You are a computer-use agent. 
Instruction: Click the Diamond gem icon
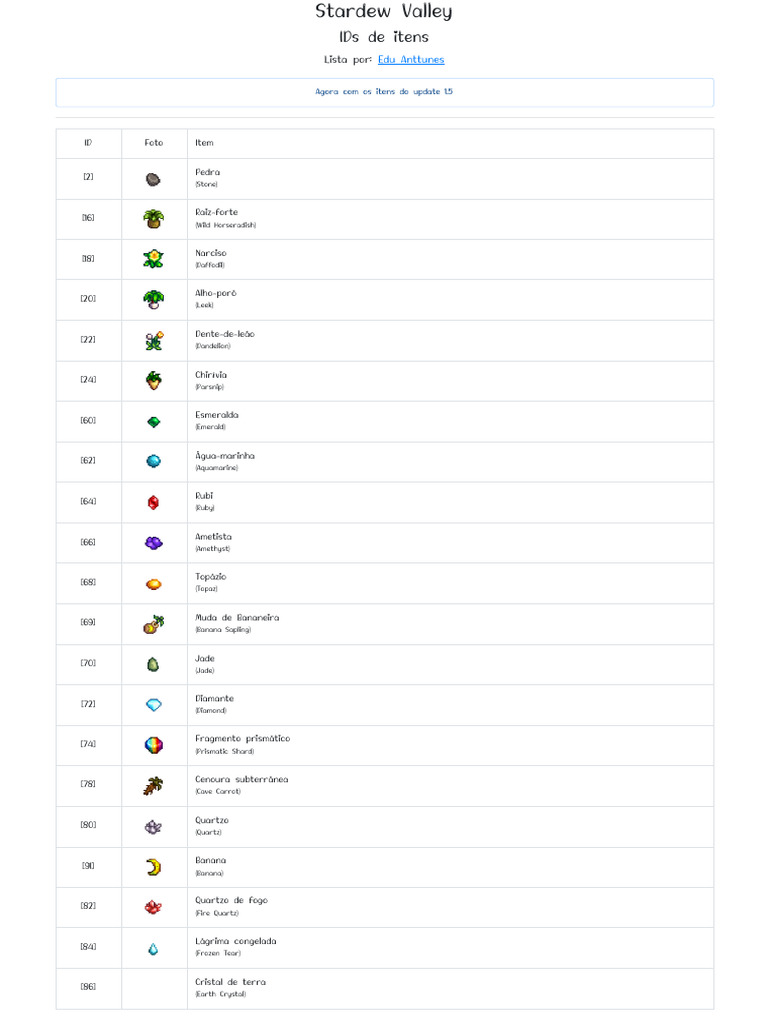click(x=153, y=705)
